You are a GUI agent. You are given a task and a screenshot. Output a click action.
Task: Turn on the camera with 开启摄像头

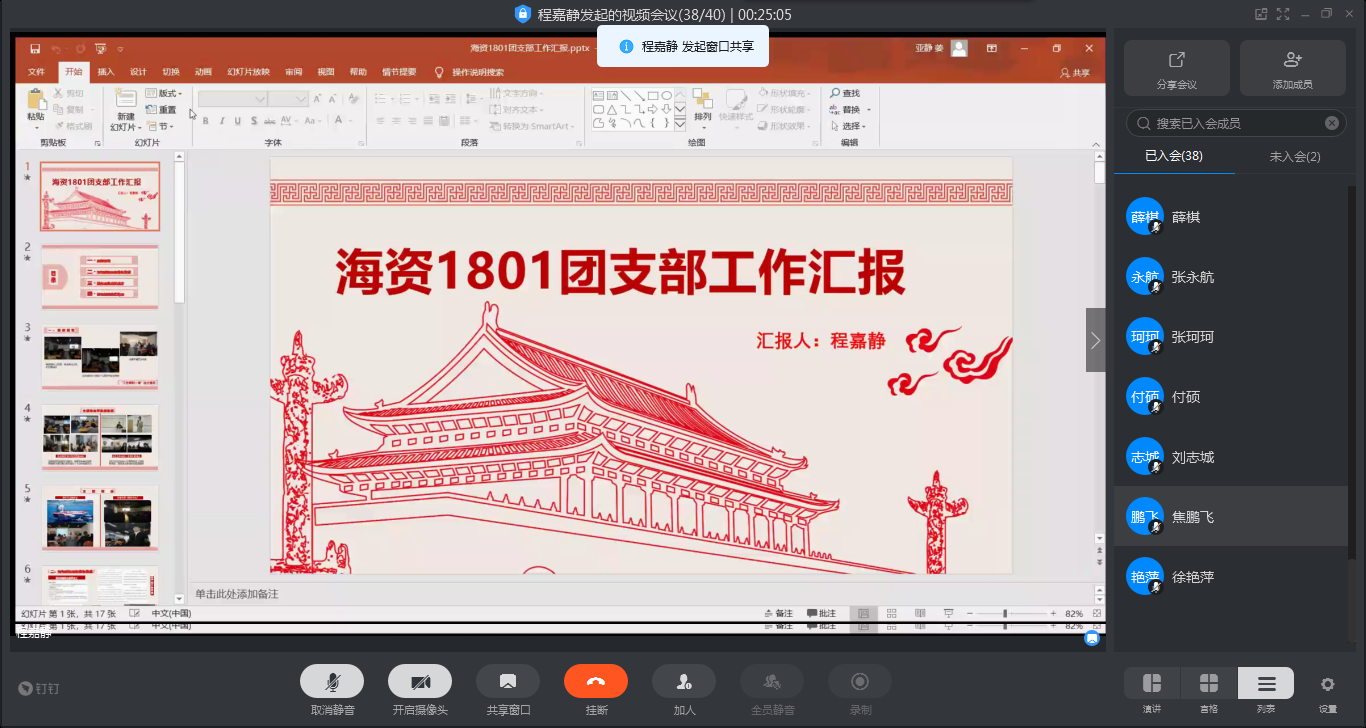click(x=419, y=682)
